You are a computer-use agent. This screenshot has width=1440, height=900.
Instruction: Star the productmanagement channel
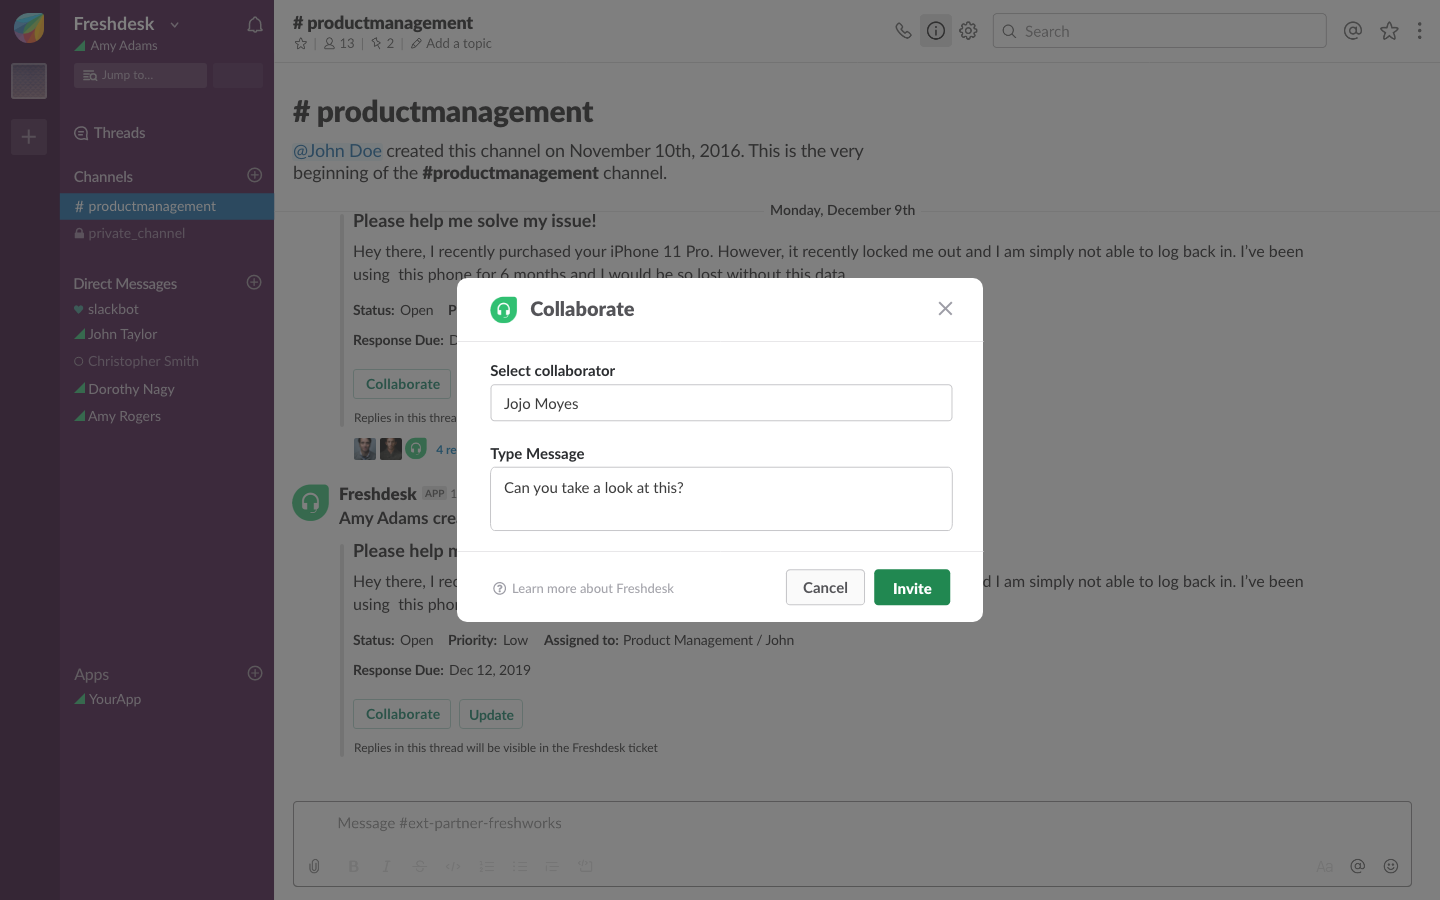coord(301,44)
